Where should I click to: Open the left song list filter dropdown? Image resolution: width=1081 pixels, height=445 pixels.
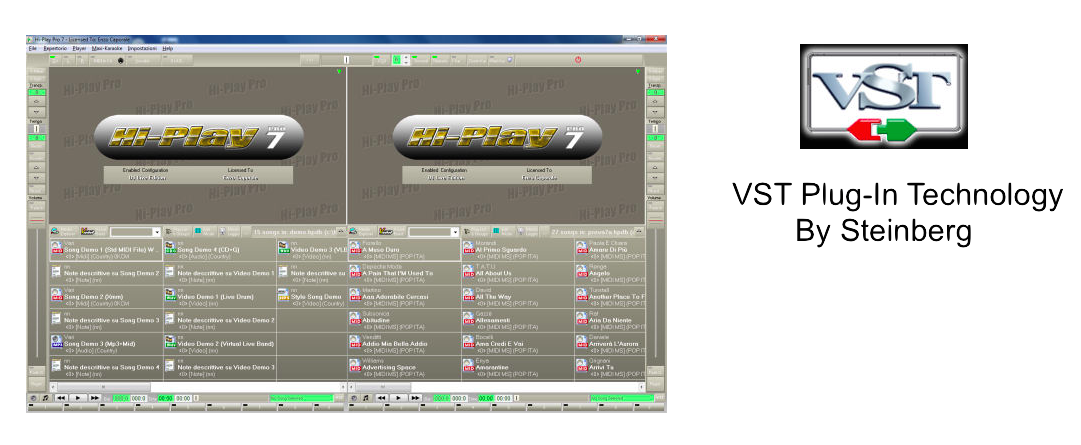coord(157,233)
